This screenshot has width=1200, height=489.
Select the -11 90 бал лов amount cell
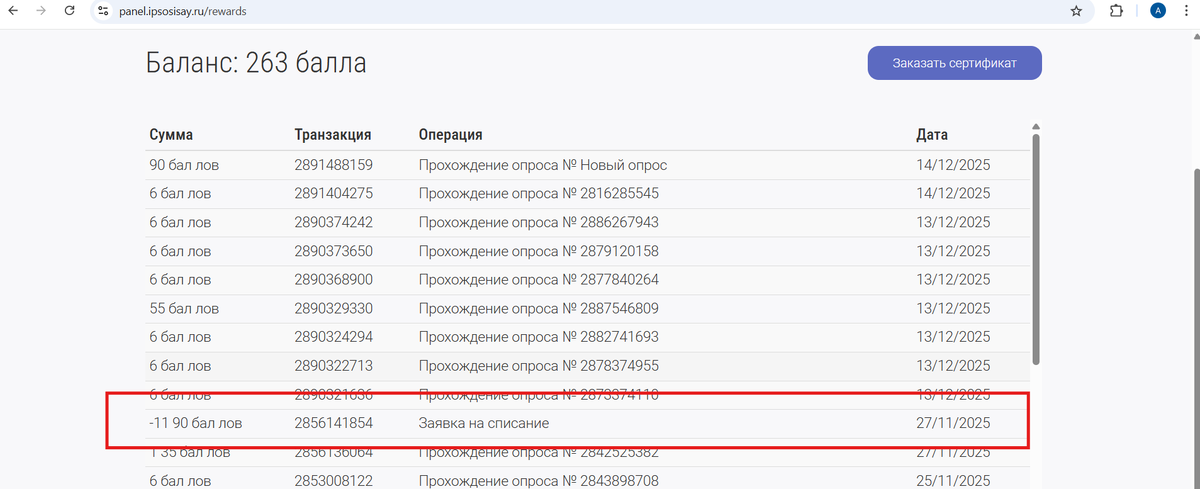click(195, 423)
